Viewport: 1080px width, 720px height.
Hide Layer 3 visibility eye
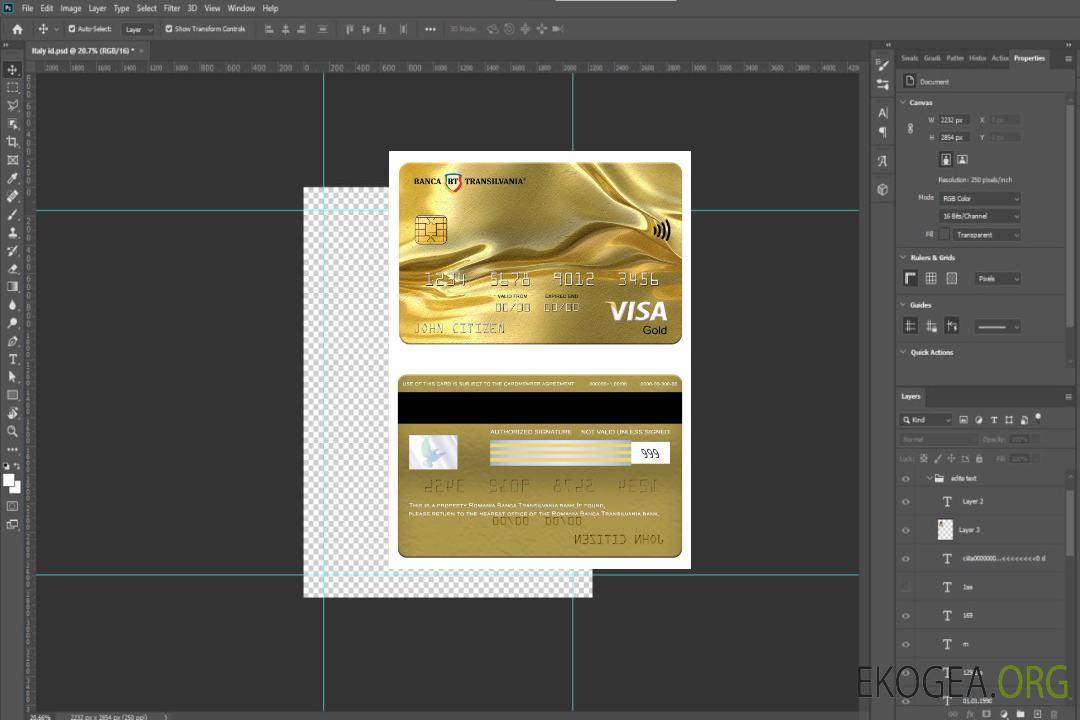click(906, 531)
